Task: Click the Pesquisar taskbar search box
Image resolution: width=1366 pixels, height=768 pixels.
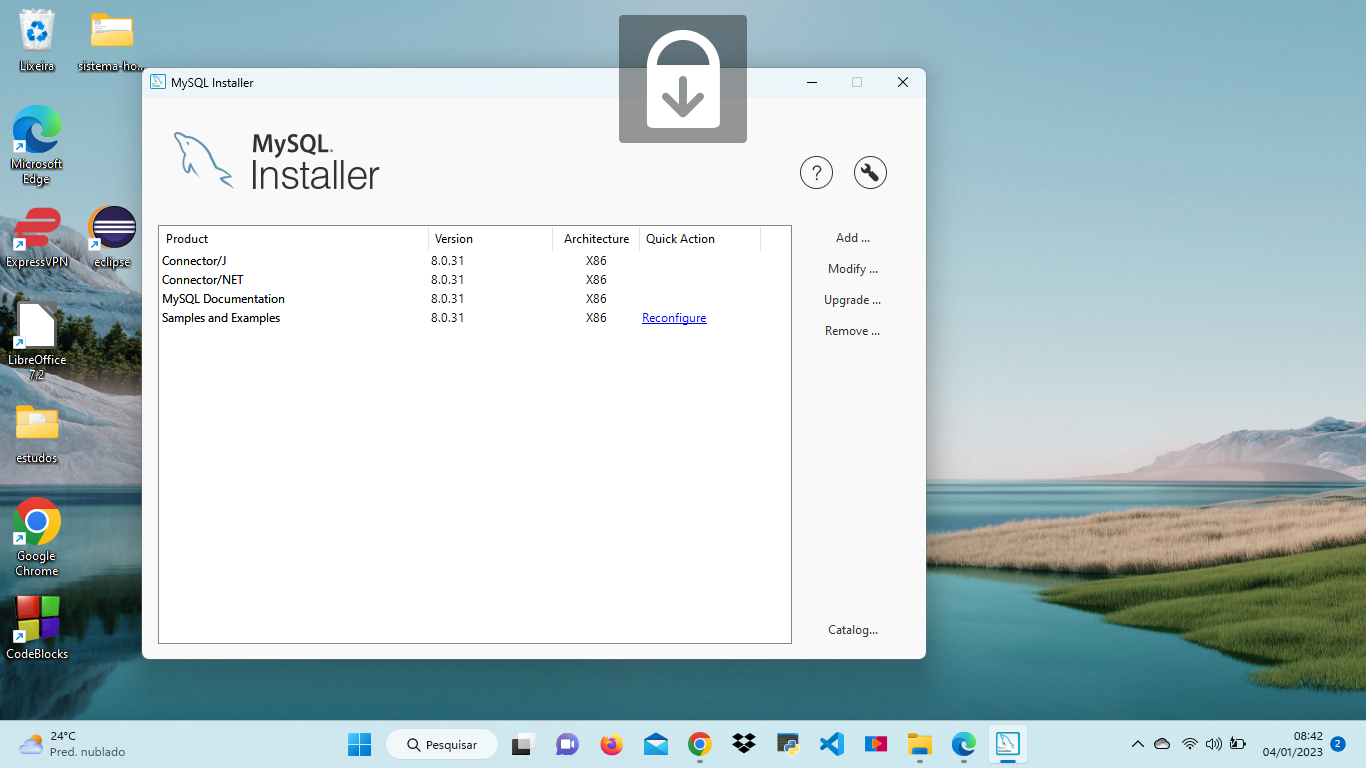Action: (442, 744)
